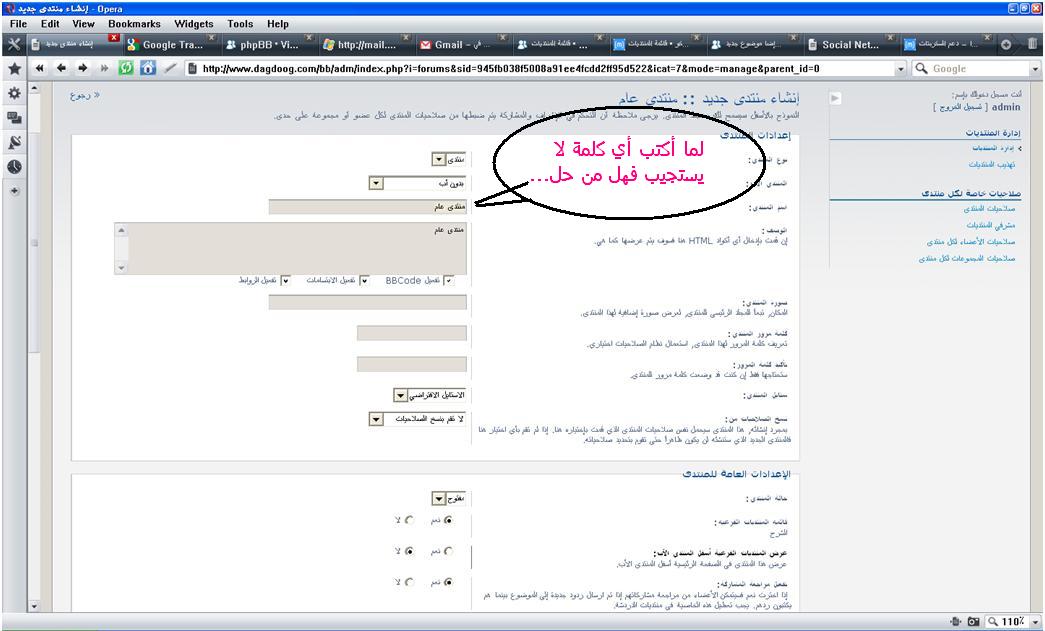Click the admin username link
This screenshot has height=631, width=1045.
(1004, 107)
